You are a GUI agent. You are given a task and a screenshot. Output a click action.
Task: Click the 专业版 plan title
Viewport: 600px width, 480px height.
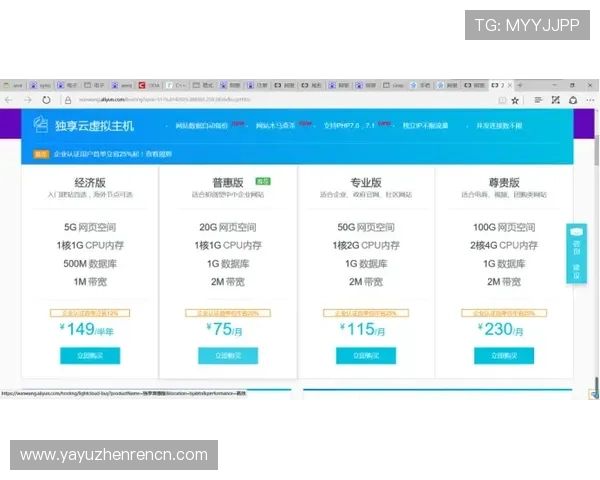tap(366, 182)
